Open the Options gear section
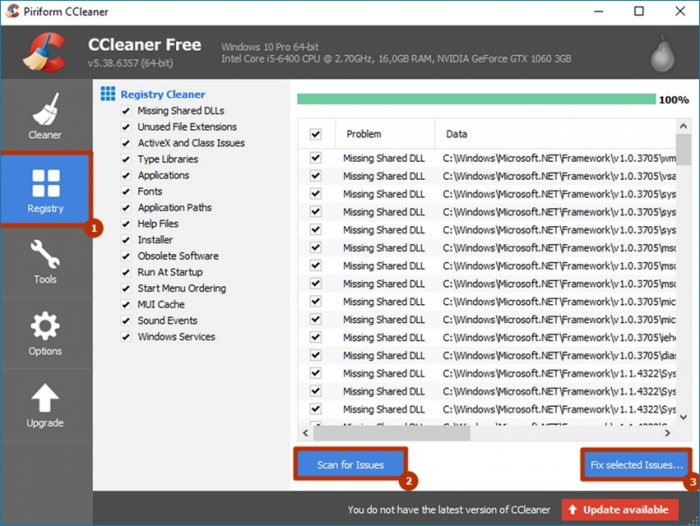 [x=45, y=333]
